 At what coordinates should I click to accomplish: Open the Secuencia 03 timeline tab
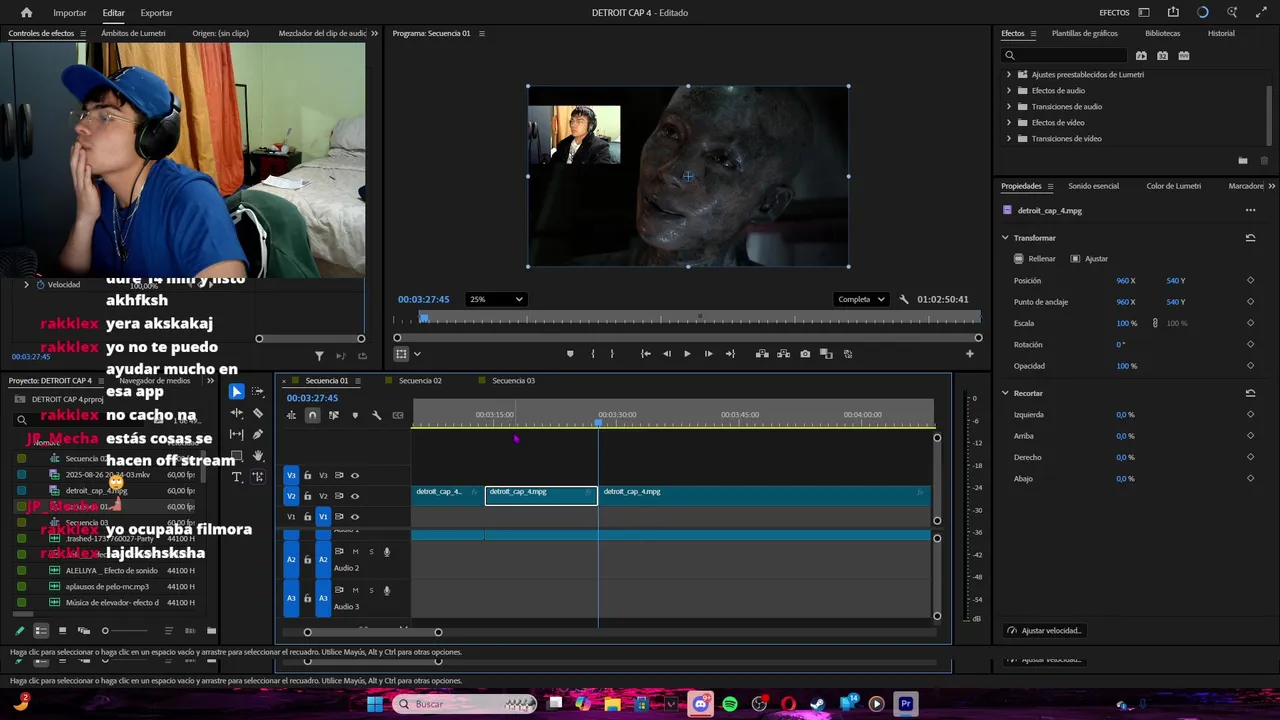coord(513,381)
